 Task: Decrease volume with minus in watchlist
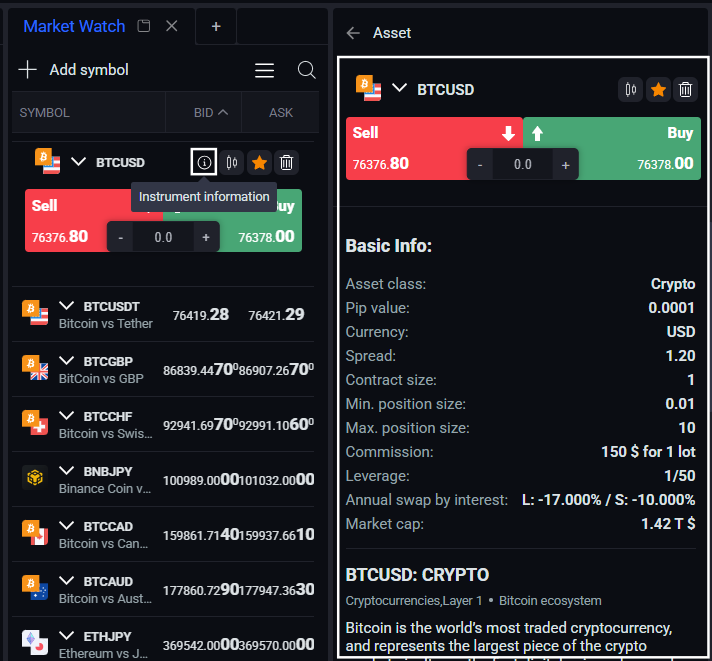pos(120,237)
